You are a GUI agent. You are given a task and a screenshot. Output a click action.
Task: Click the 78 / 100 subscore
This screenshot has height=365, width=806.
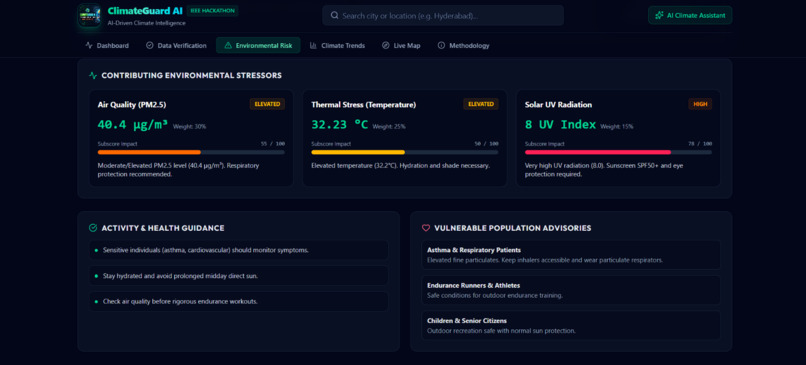click(700, 144)
